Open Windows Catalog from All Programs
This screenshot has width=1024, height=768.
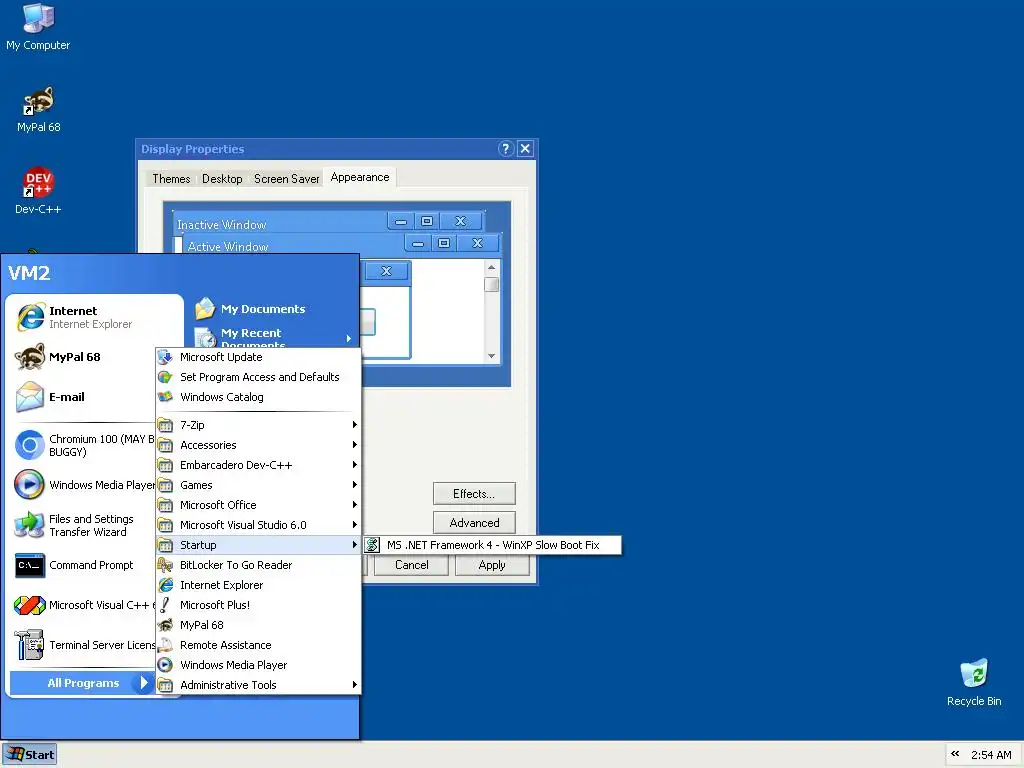(259, 397)
